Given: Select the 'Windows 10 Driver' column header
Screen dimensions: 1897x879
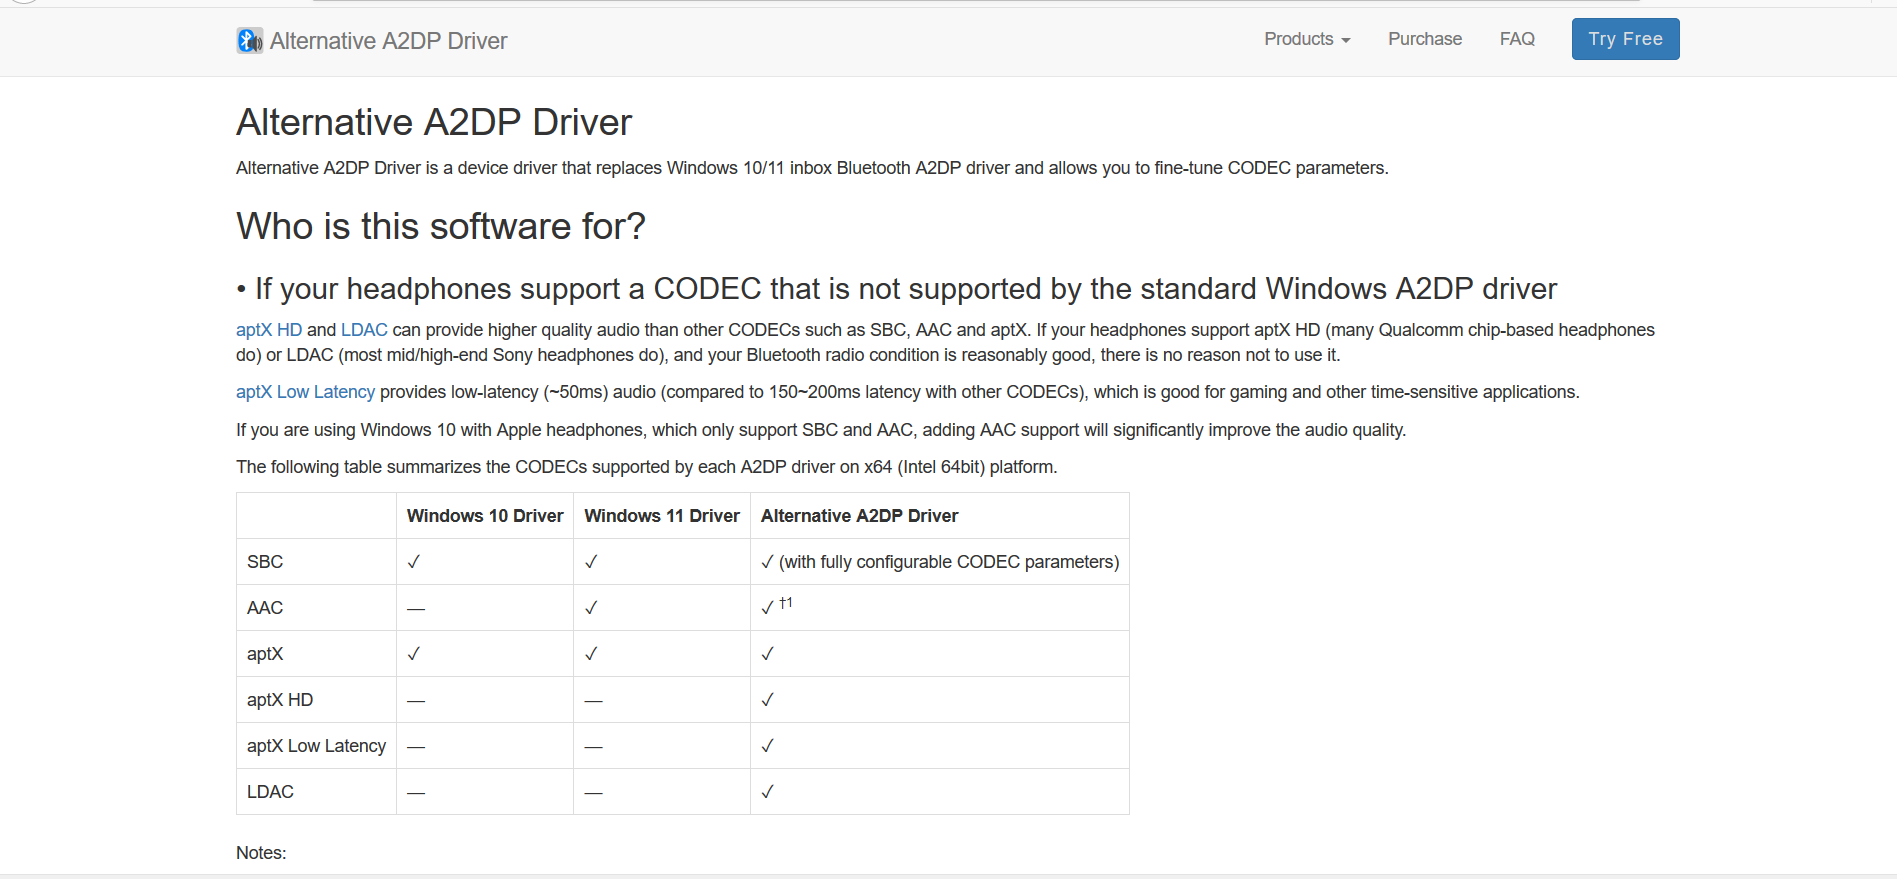Looking at the screenshot, I should click(485, 516).
